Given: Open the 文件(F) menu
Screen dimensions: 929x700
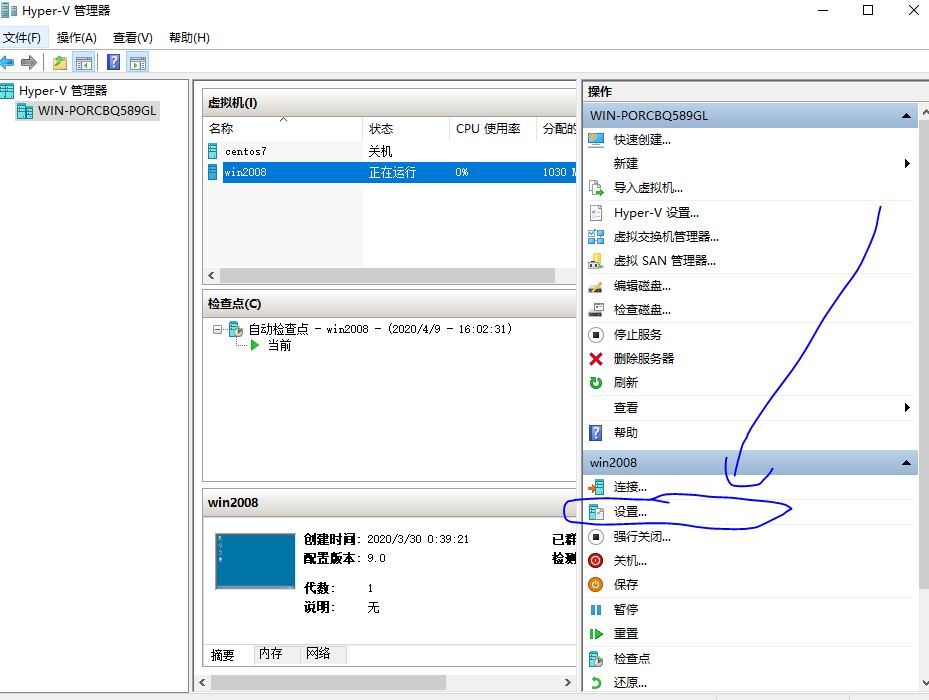Looking at the screenshot, I should (22, 38).
